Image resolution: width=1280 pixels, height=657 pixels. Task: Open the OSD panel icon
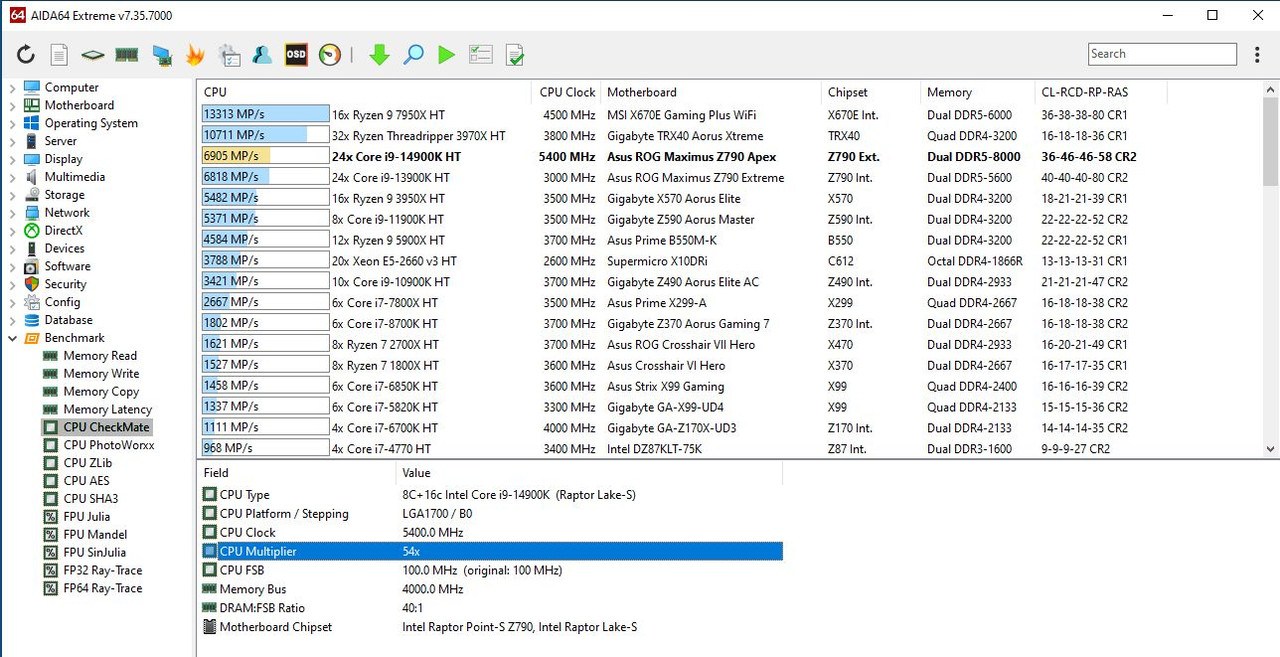click(x=296, y=55)
